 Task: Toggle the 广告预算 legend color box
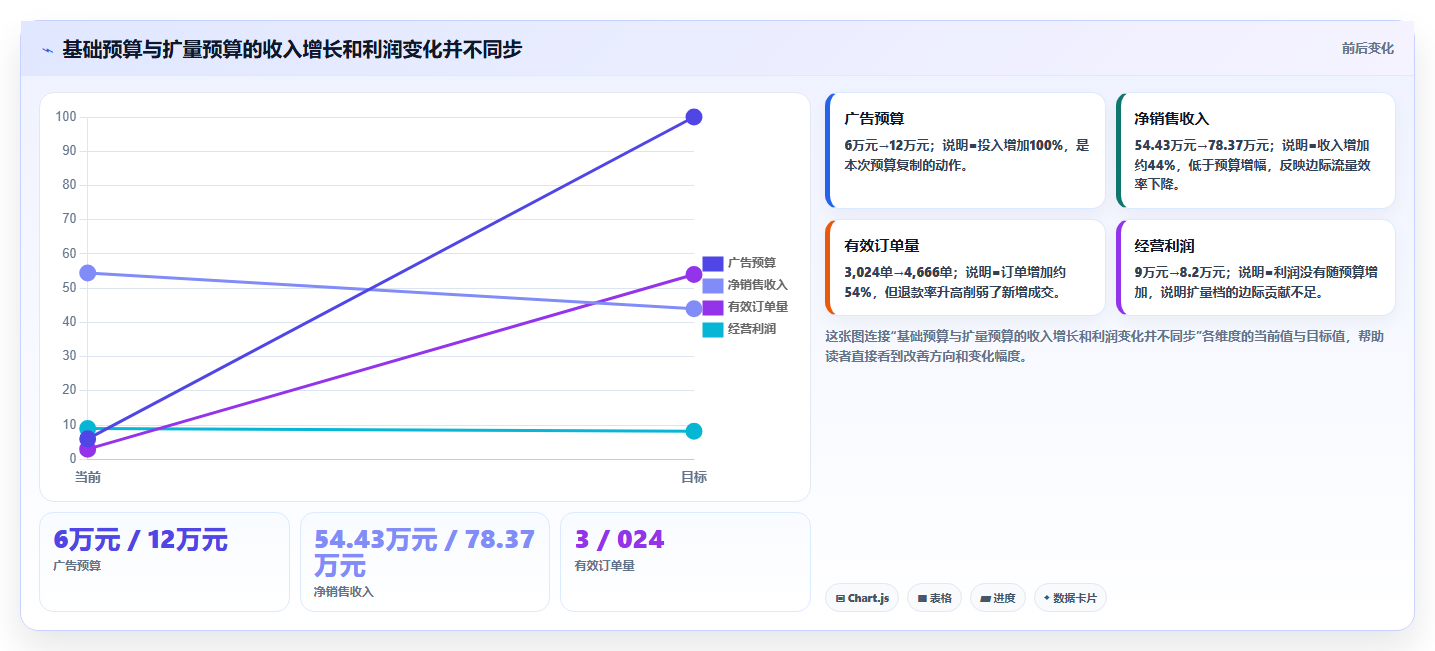[712, 263]
